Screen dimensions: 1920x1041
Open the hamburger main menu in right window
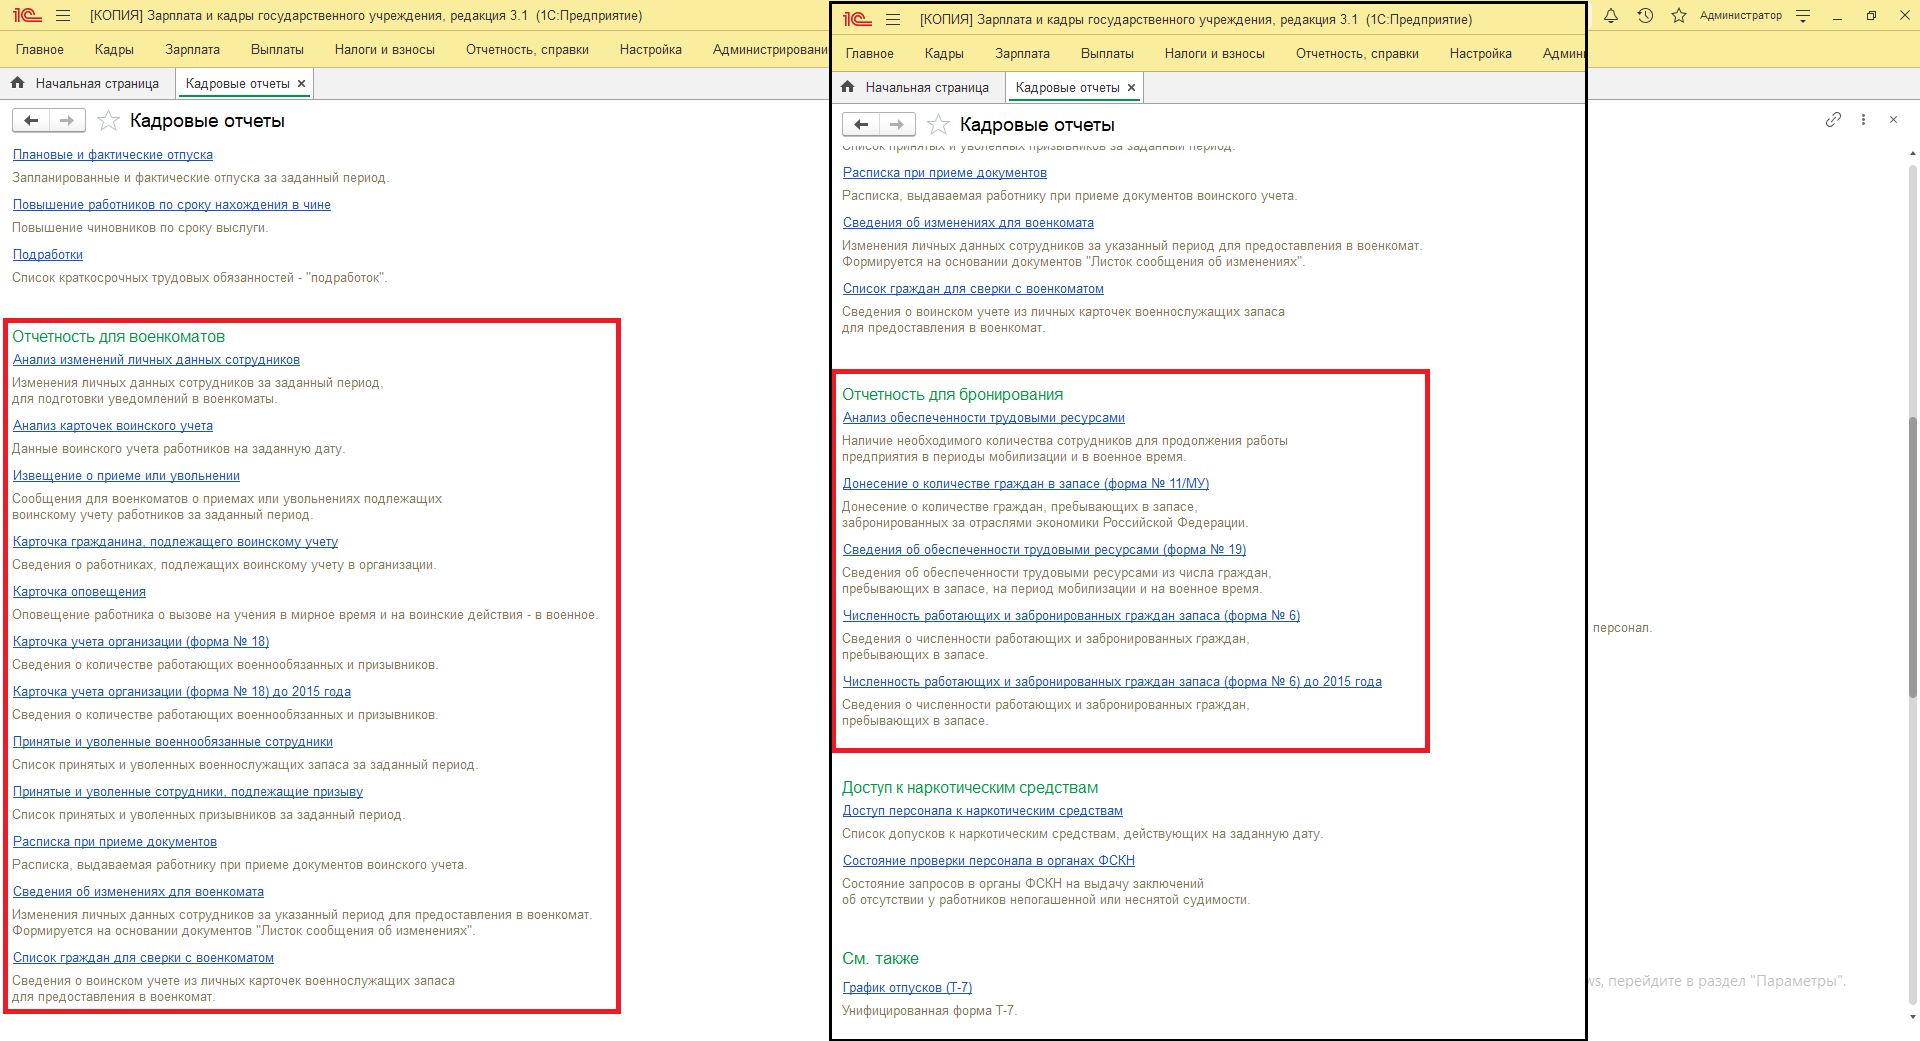(x=893, y=20)
